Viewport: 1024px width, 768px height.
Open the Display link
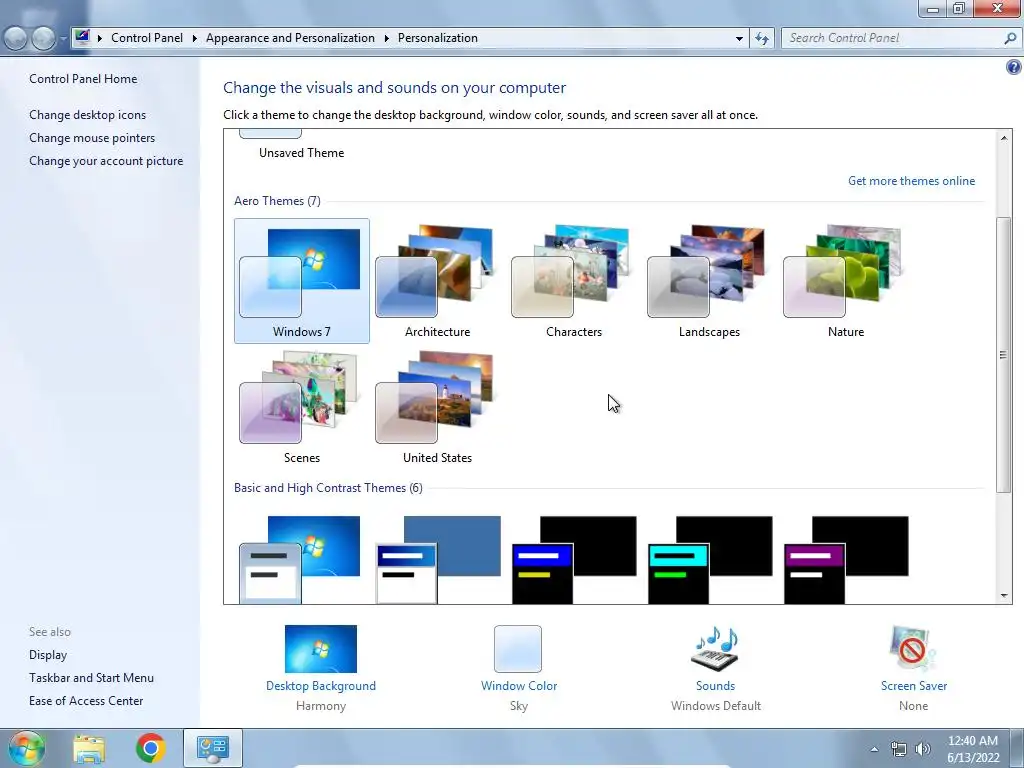pyautogui.click(x=48, y=655)
